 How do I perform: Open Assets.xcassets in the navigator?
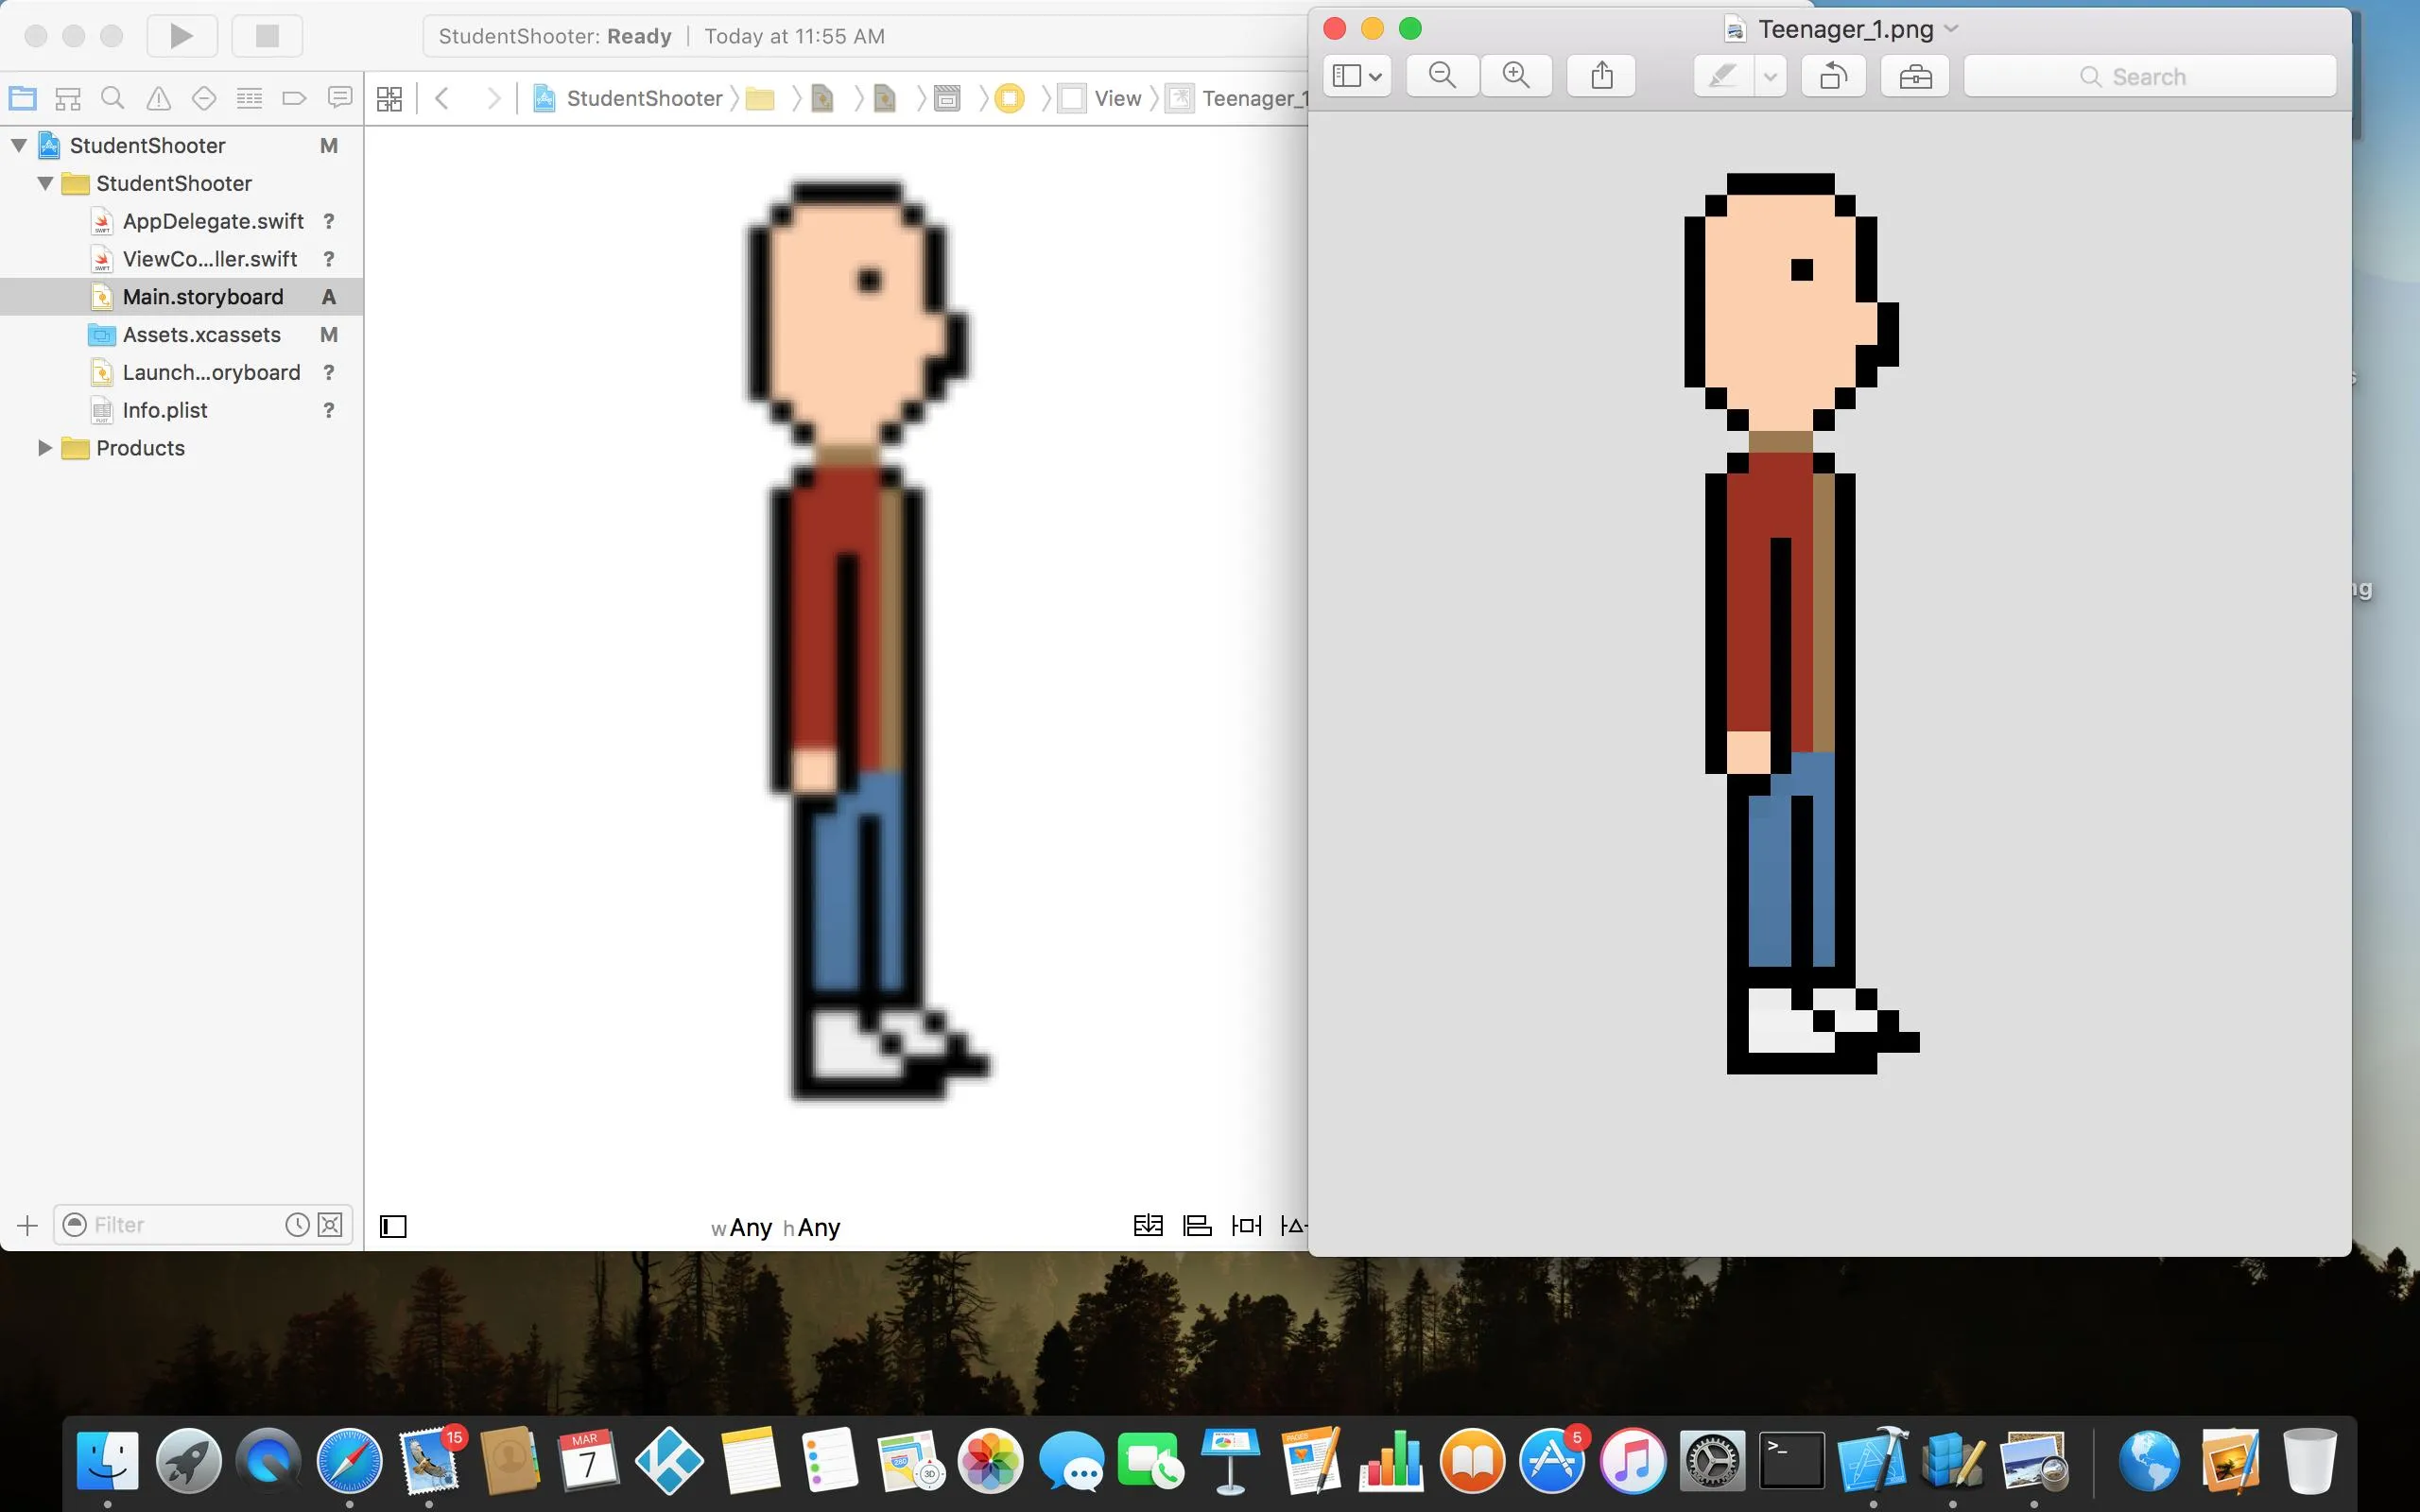(x=201, y=335)
